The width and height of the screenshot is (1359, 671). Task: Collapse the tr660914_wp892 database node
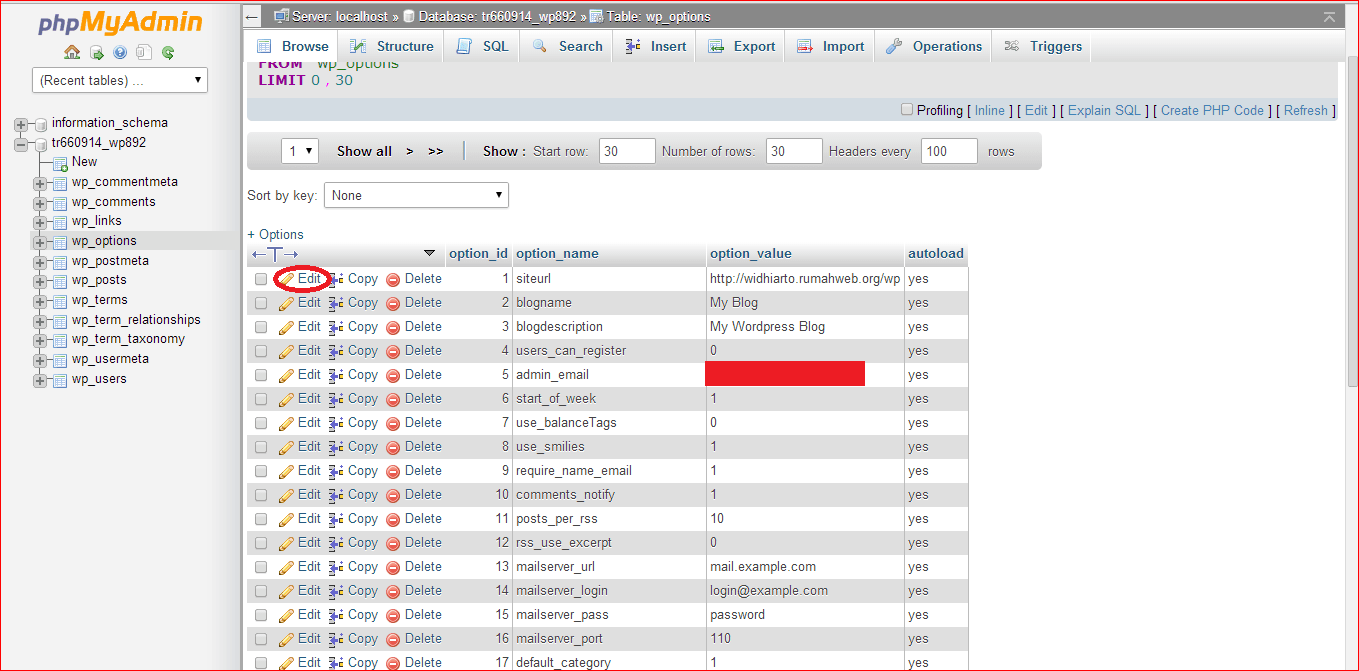tap(21, 144)
